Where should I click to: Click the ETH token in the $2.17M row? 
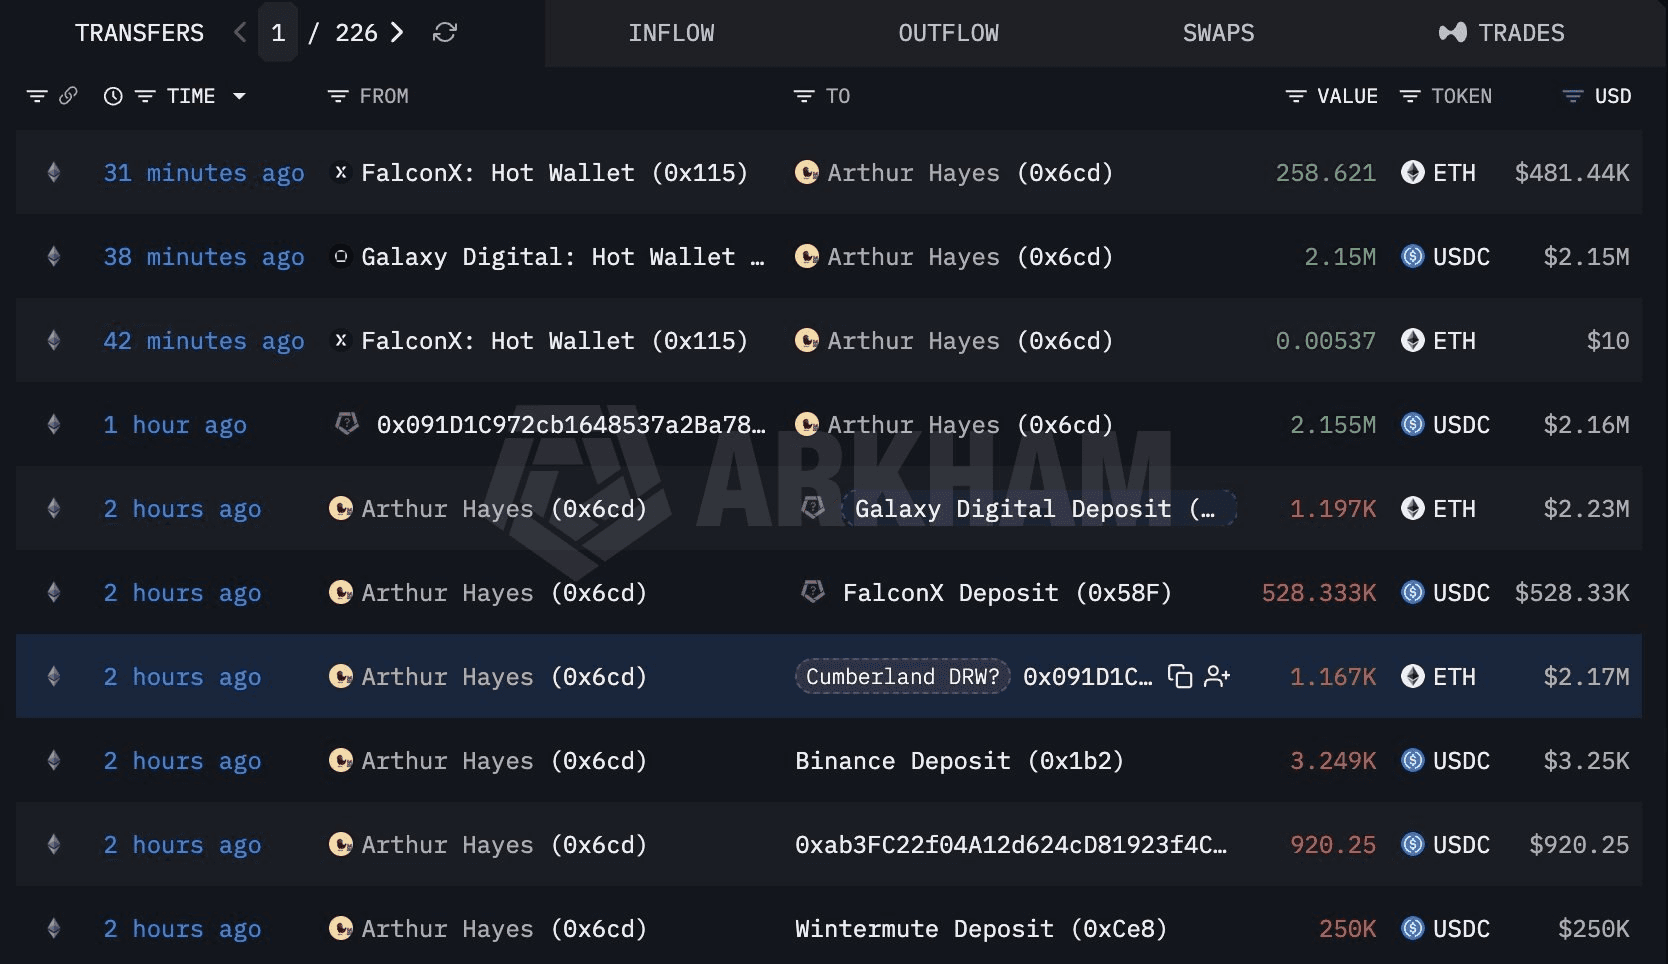(1438, 677)
